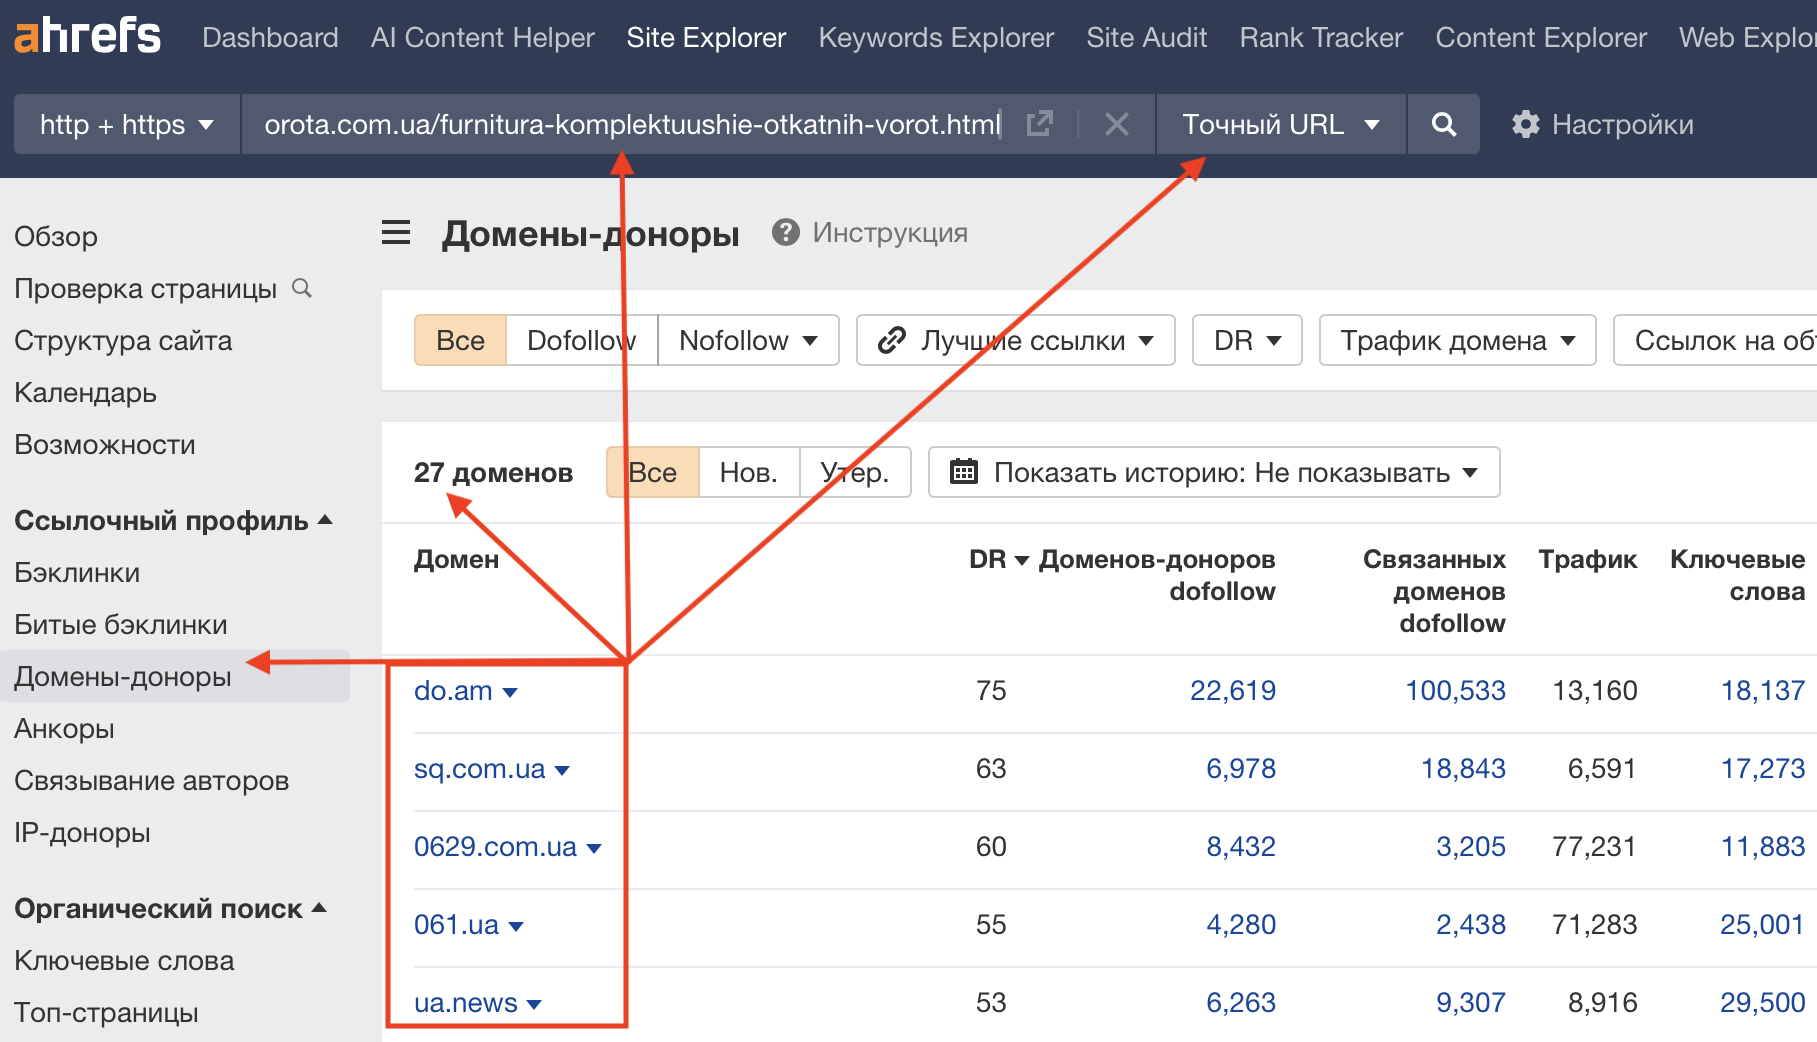
Task: Select the Dofollow filter toggle
Action: (581, 340)
